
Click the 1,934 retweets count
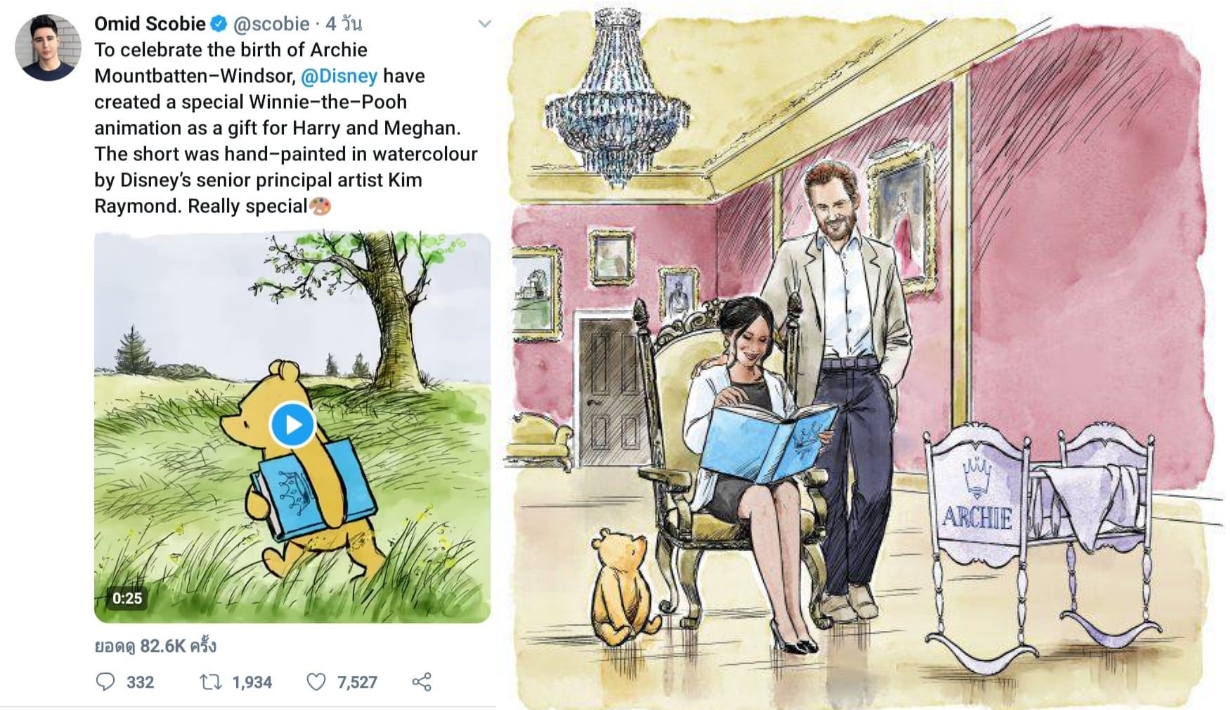[x=252, y=682]
